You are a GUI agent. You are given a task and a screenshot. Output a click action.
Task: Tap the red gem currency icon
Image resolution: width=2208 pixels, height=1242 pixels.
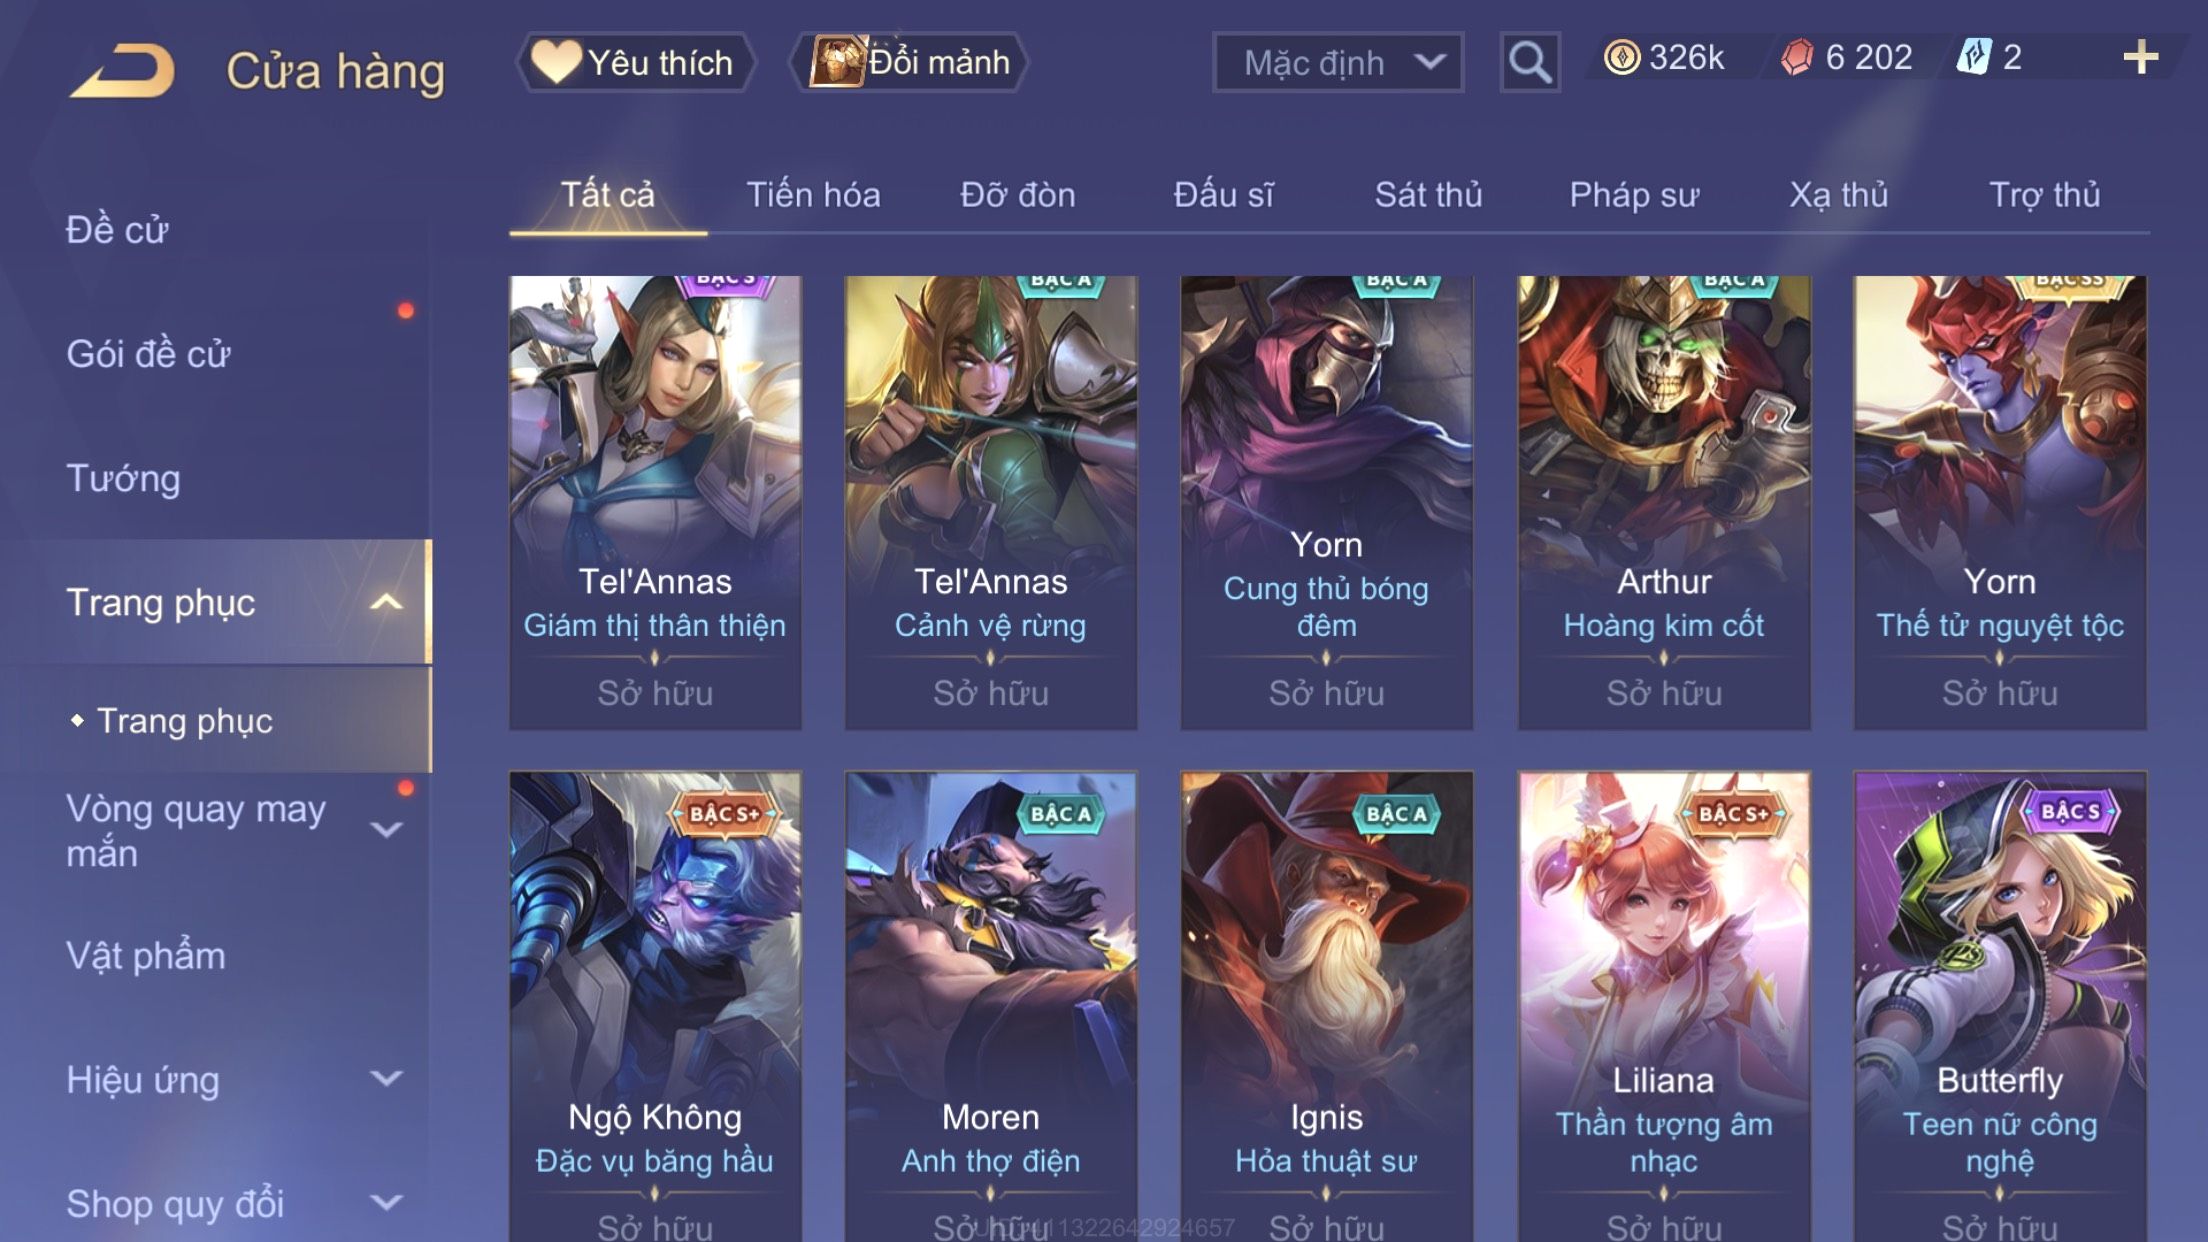1796,57
